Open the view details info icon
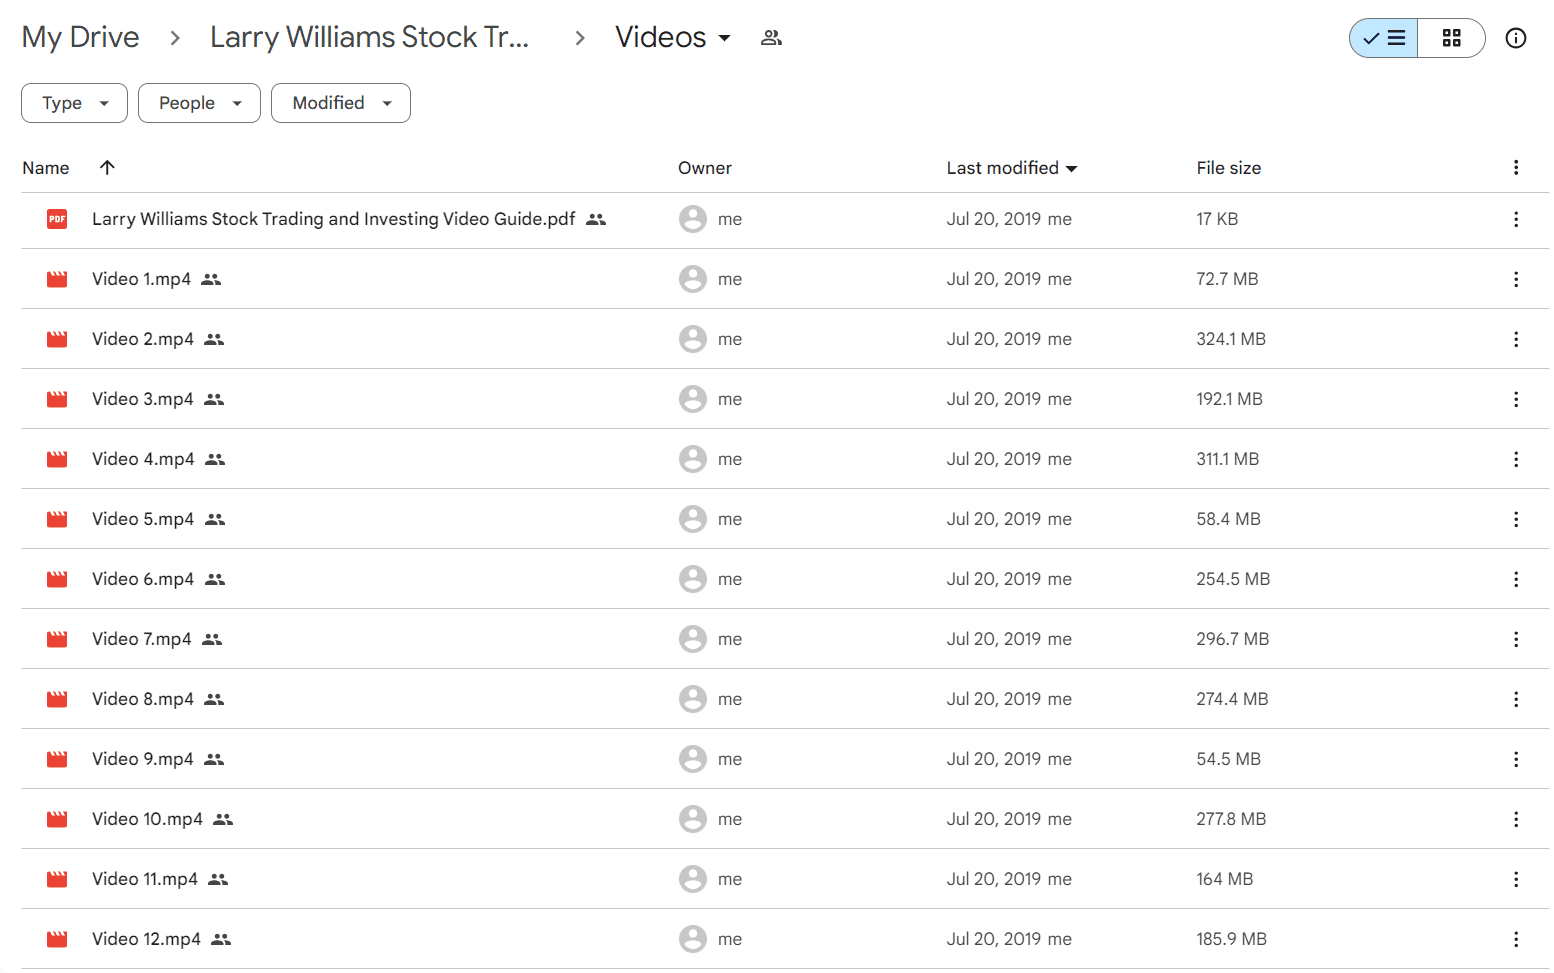This screenshot has height=973, width=1554. pos(1516,38)
